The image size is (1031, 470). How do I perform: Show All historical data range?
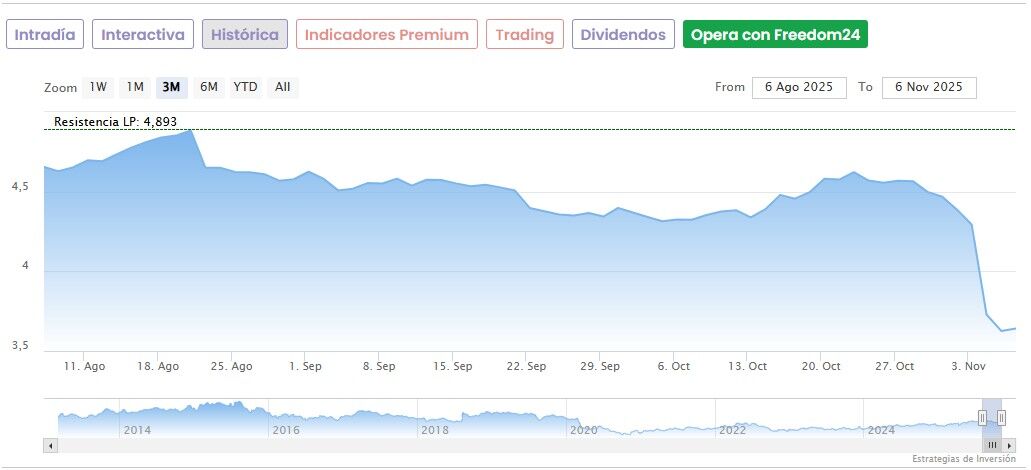pos(283,87)
